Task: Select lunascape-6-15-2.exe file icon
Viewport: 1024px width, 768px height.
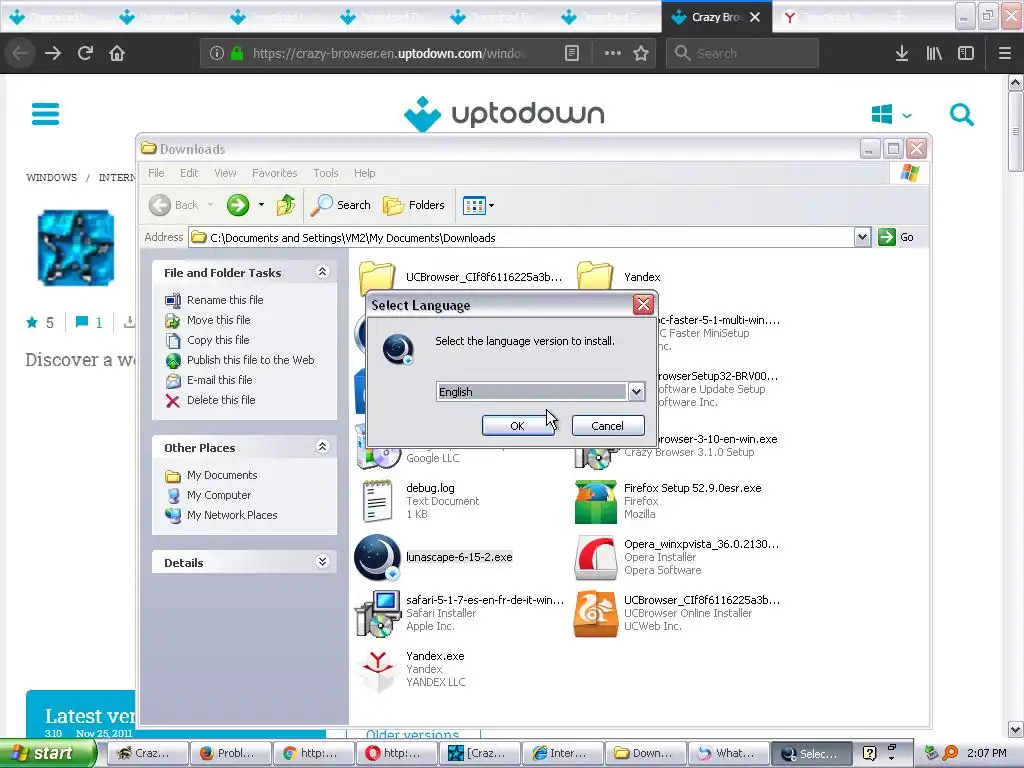Action: coord(377,557)
